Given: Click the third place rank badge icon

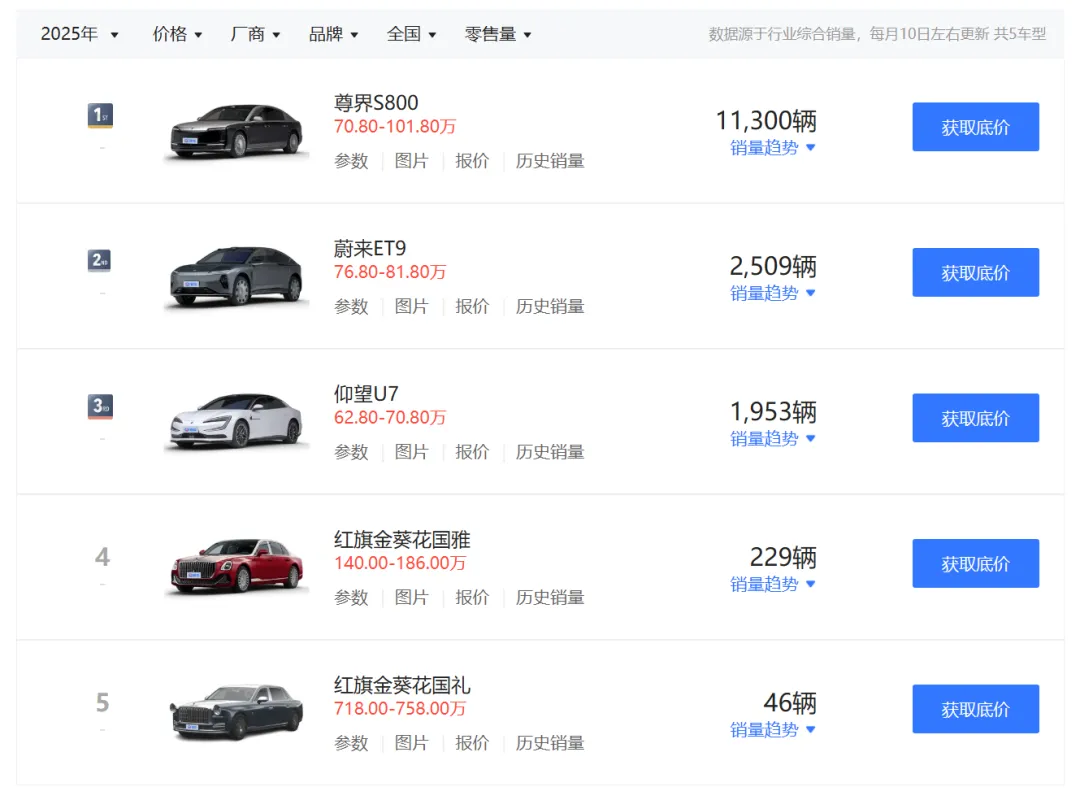Looking at the screenshot, I should point(100,407).
